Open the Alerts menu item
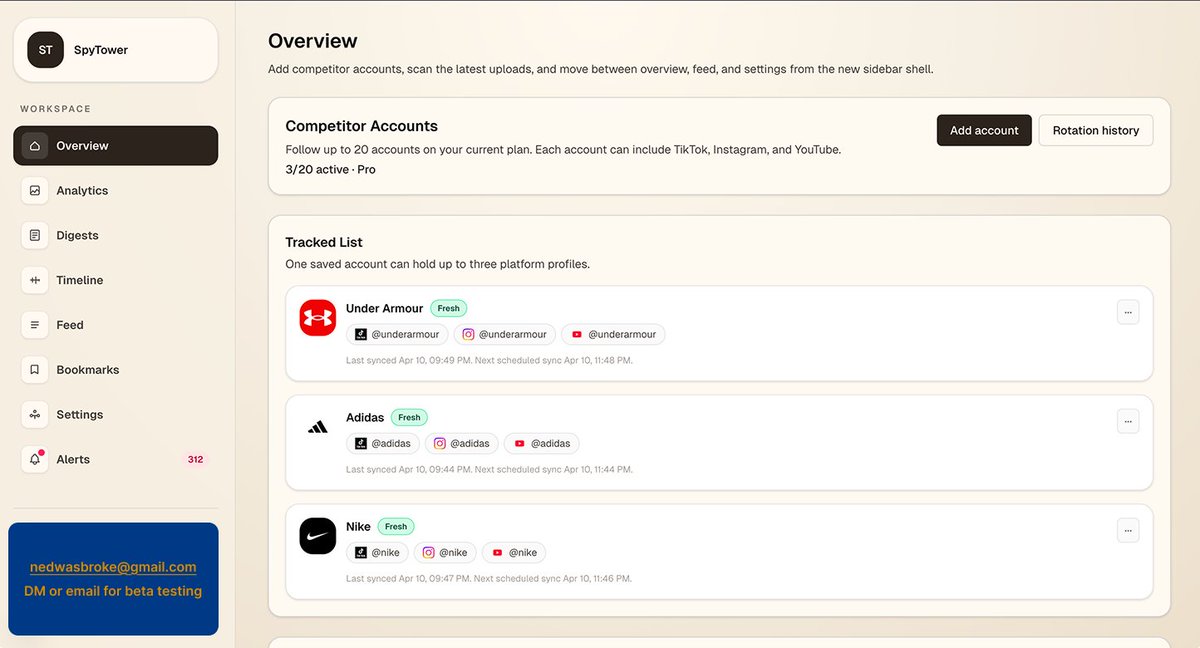The height and width of the screenshot is (648, 1200). (115, 459)
